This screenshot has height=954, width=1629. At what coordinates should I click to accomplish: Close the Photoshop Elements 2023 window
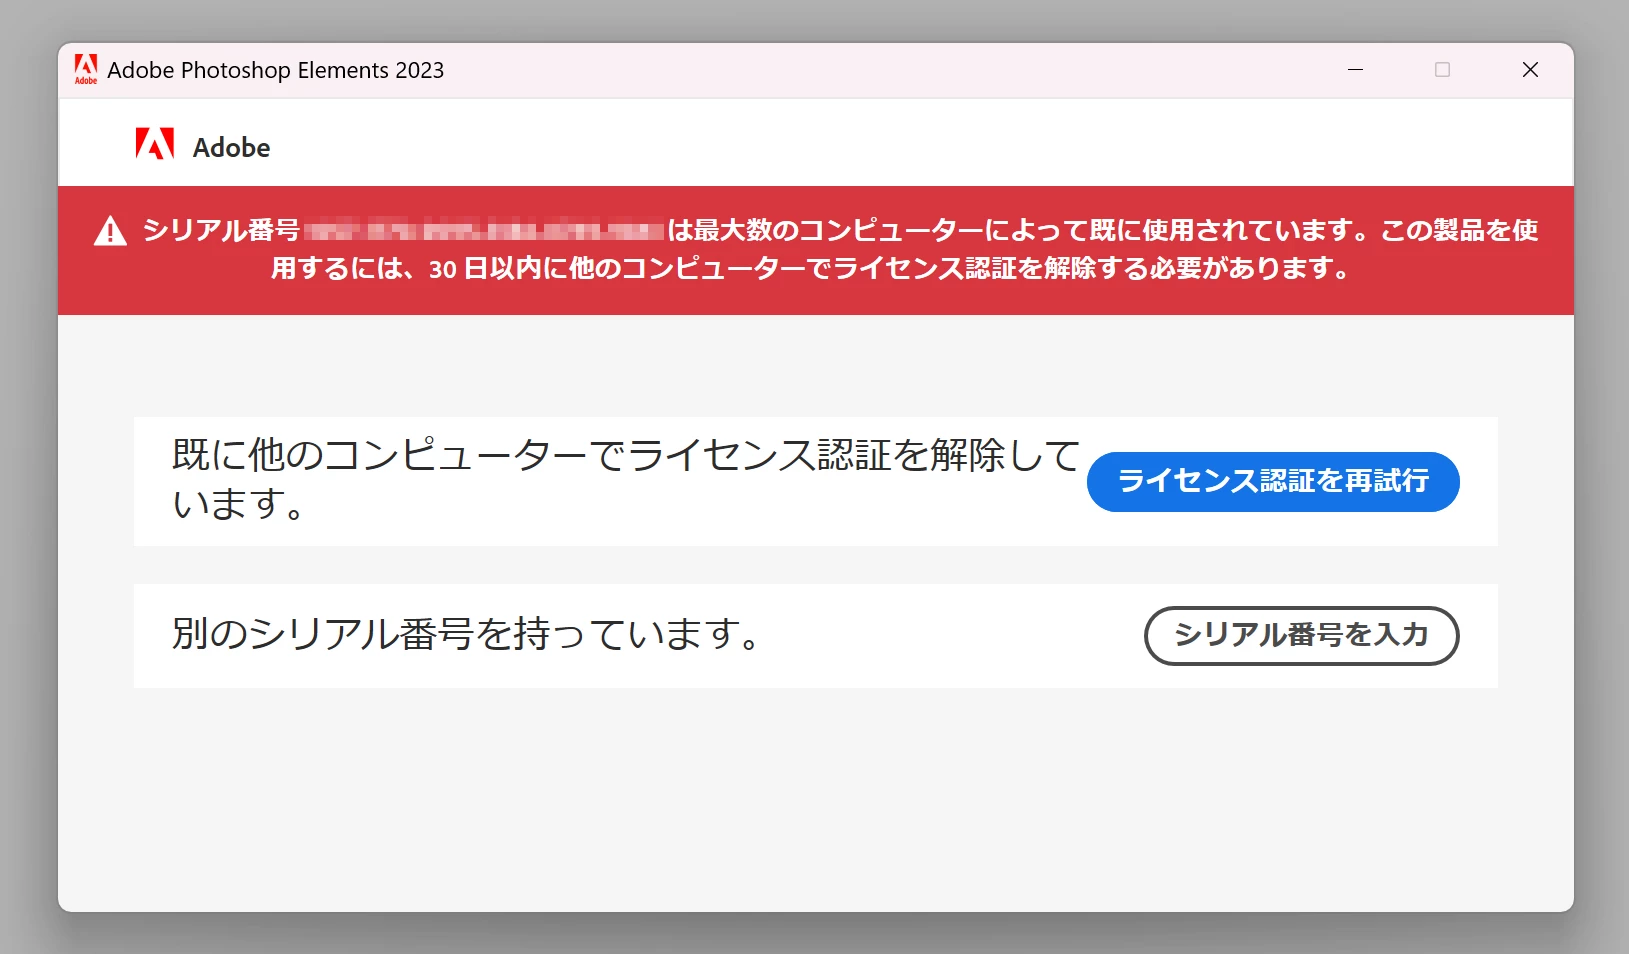point(1530,70)
